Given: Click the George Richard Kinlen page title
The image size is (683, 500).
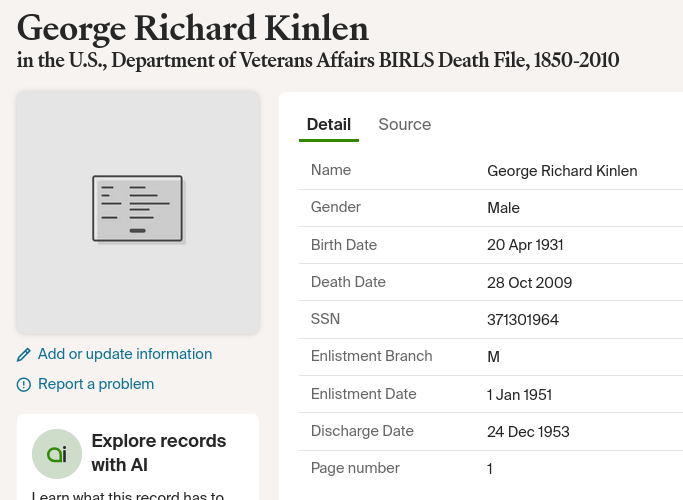Looking at the screenshot, I should (193, 27).
